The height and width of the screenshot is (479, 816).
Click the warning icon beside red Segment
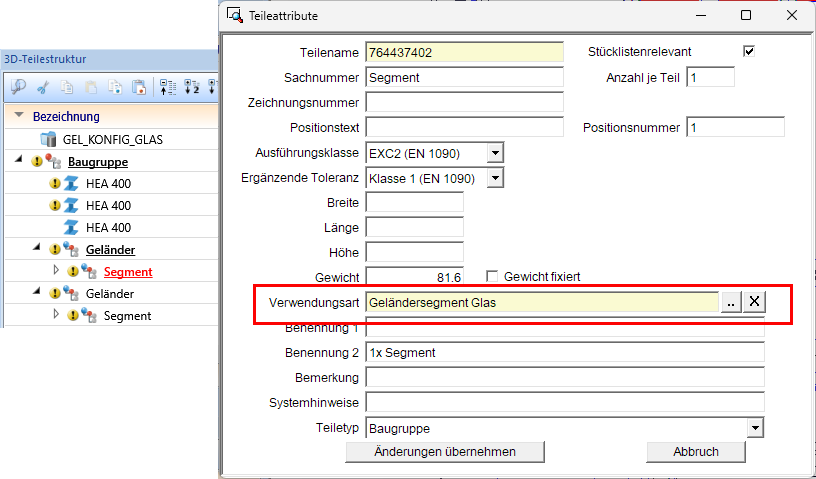[x=73, y=272]
